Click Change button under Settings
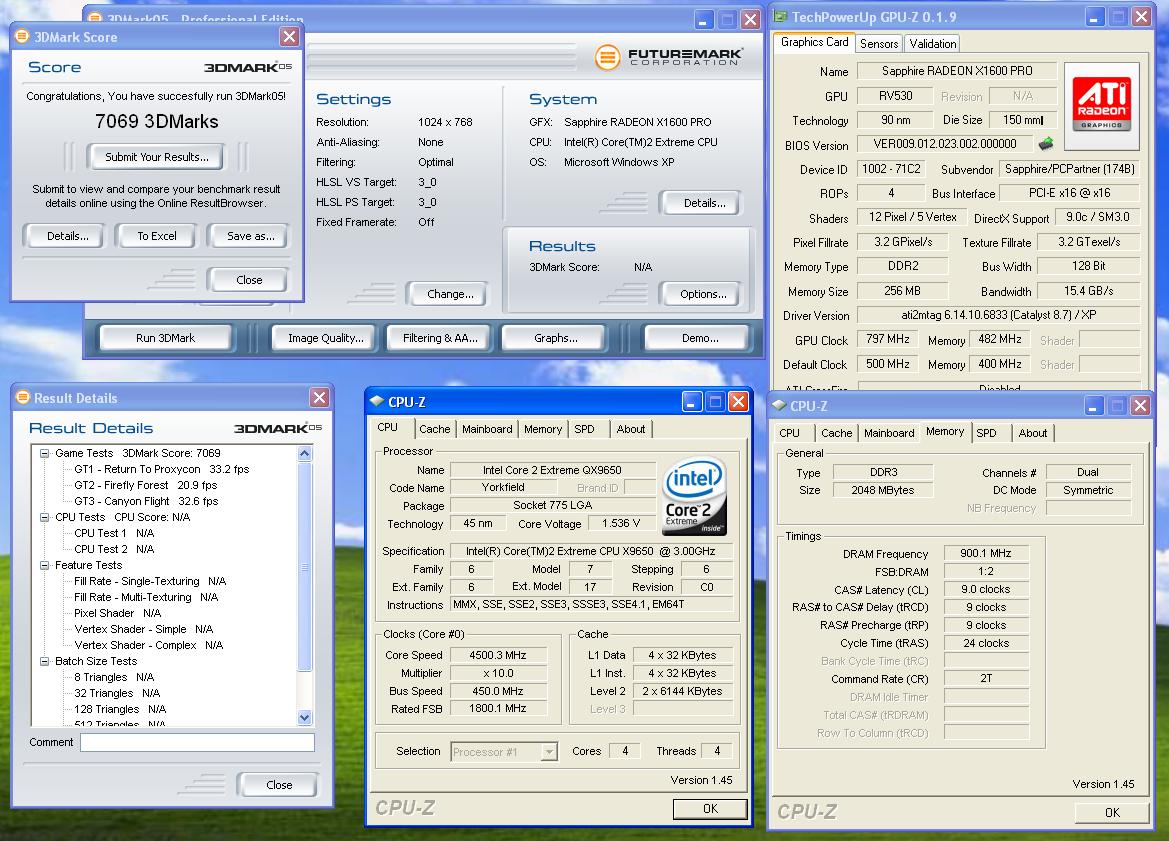This screenshot has width=1169, height=841. [450, 294]
